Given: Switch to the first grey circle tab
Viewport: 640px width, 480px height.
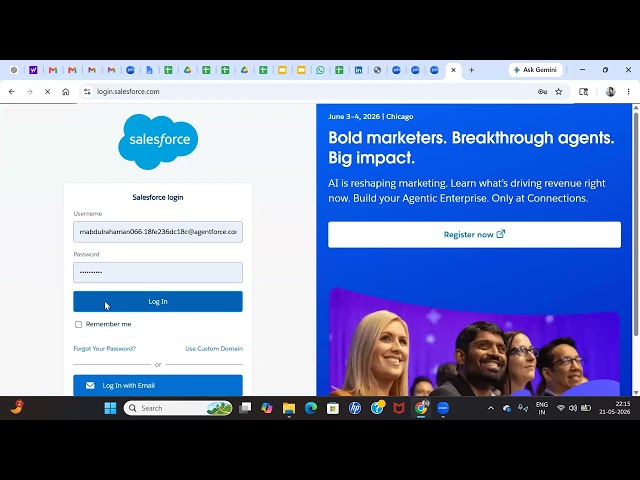Looking at the screenshot, I should 14,70.
